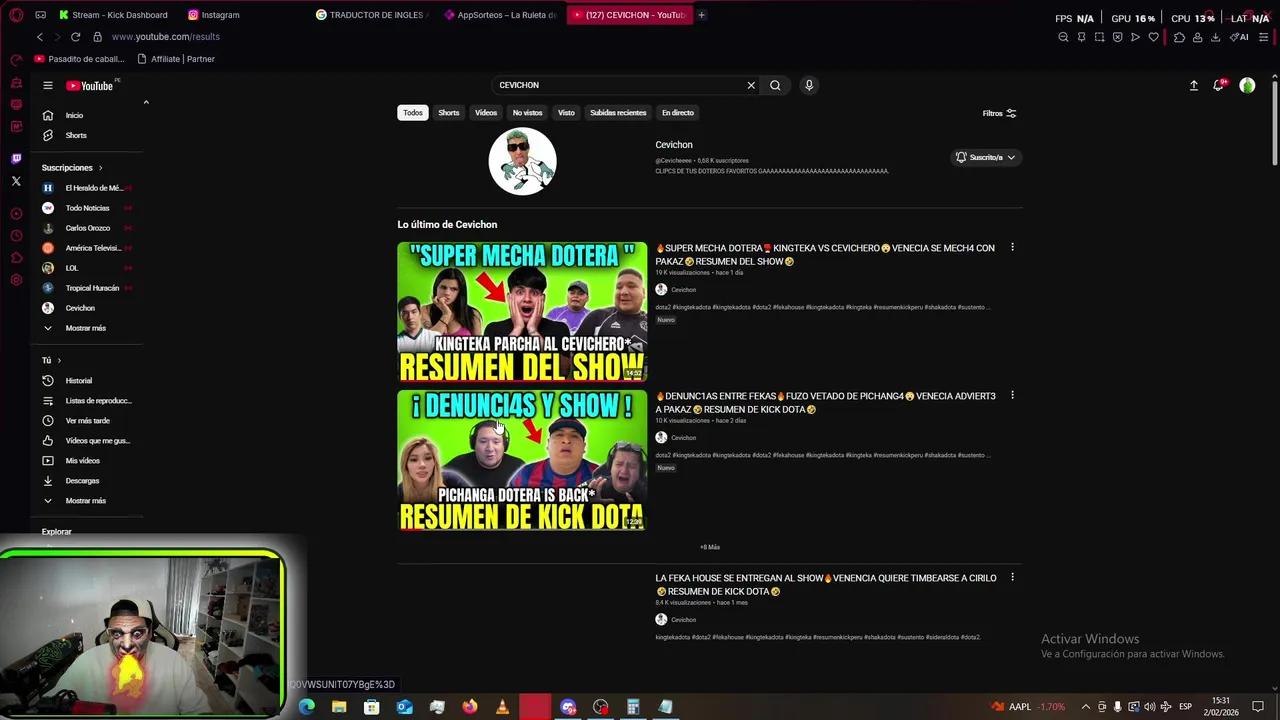Reload the page
This screenshot has height=720, width=1280.
[x=75, y=37]
